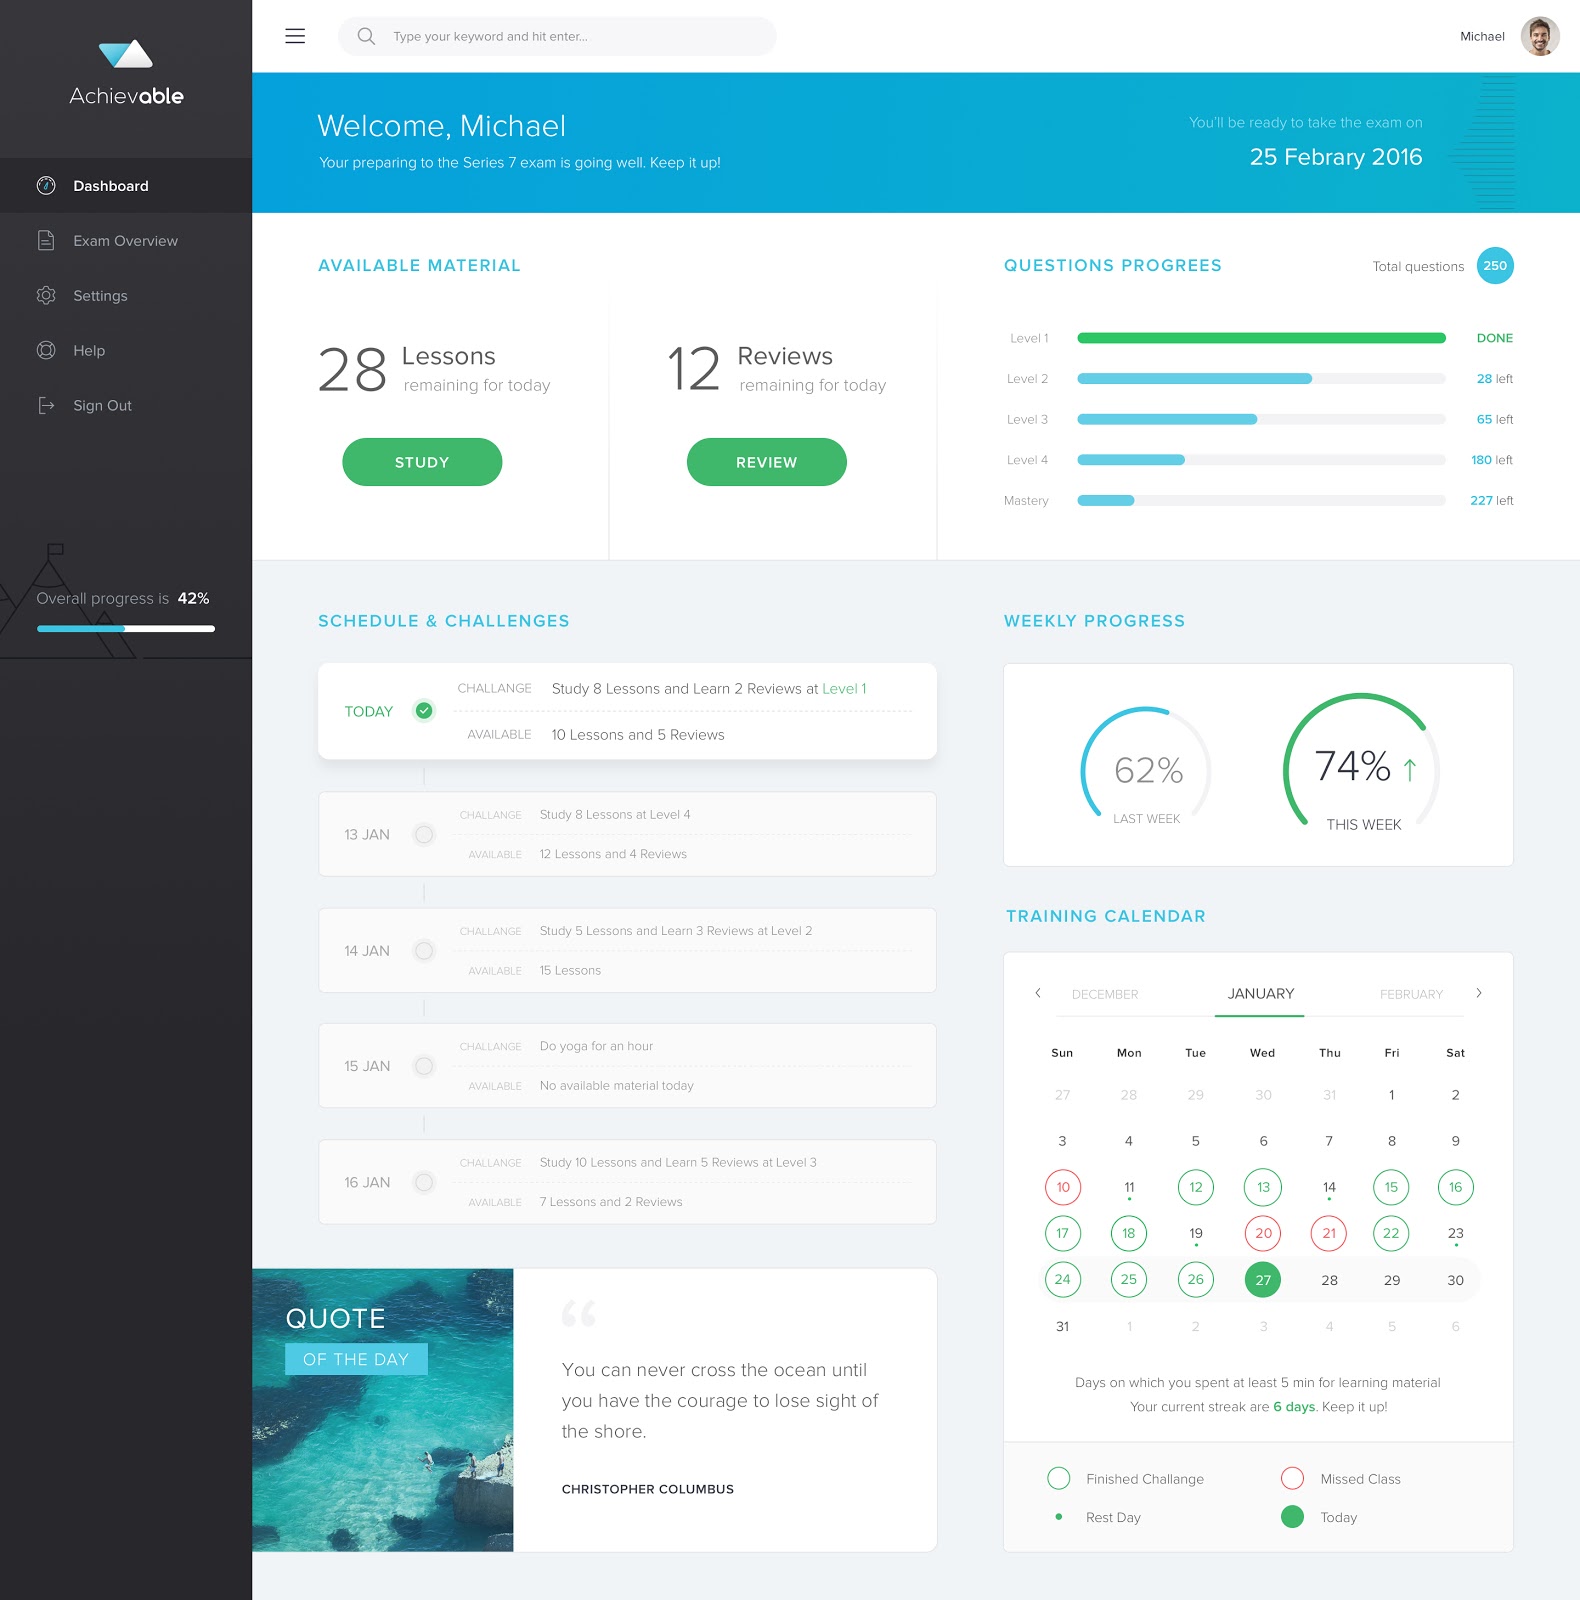Image resolution: width=1580 pixels, height=1600 pixels.
Task: Select calendar day 22
Action: [1391, 1233]
